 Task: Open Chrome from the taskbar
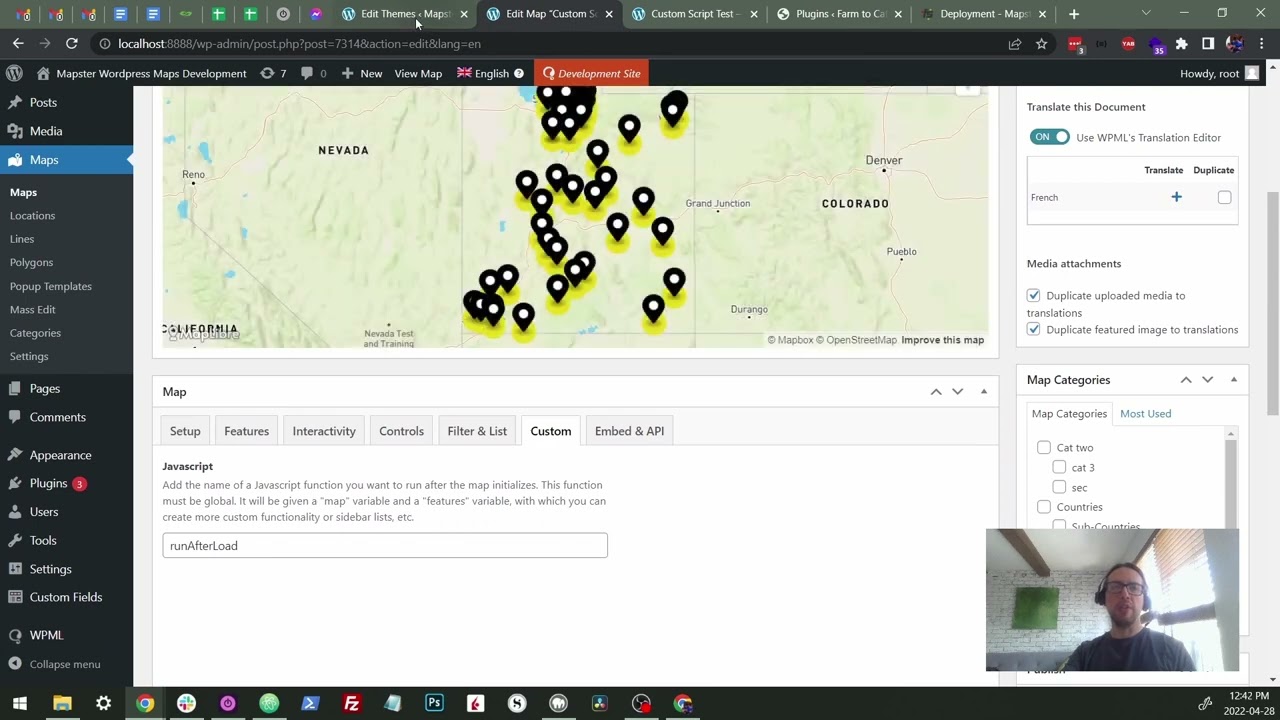point(145,703)
